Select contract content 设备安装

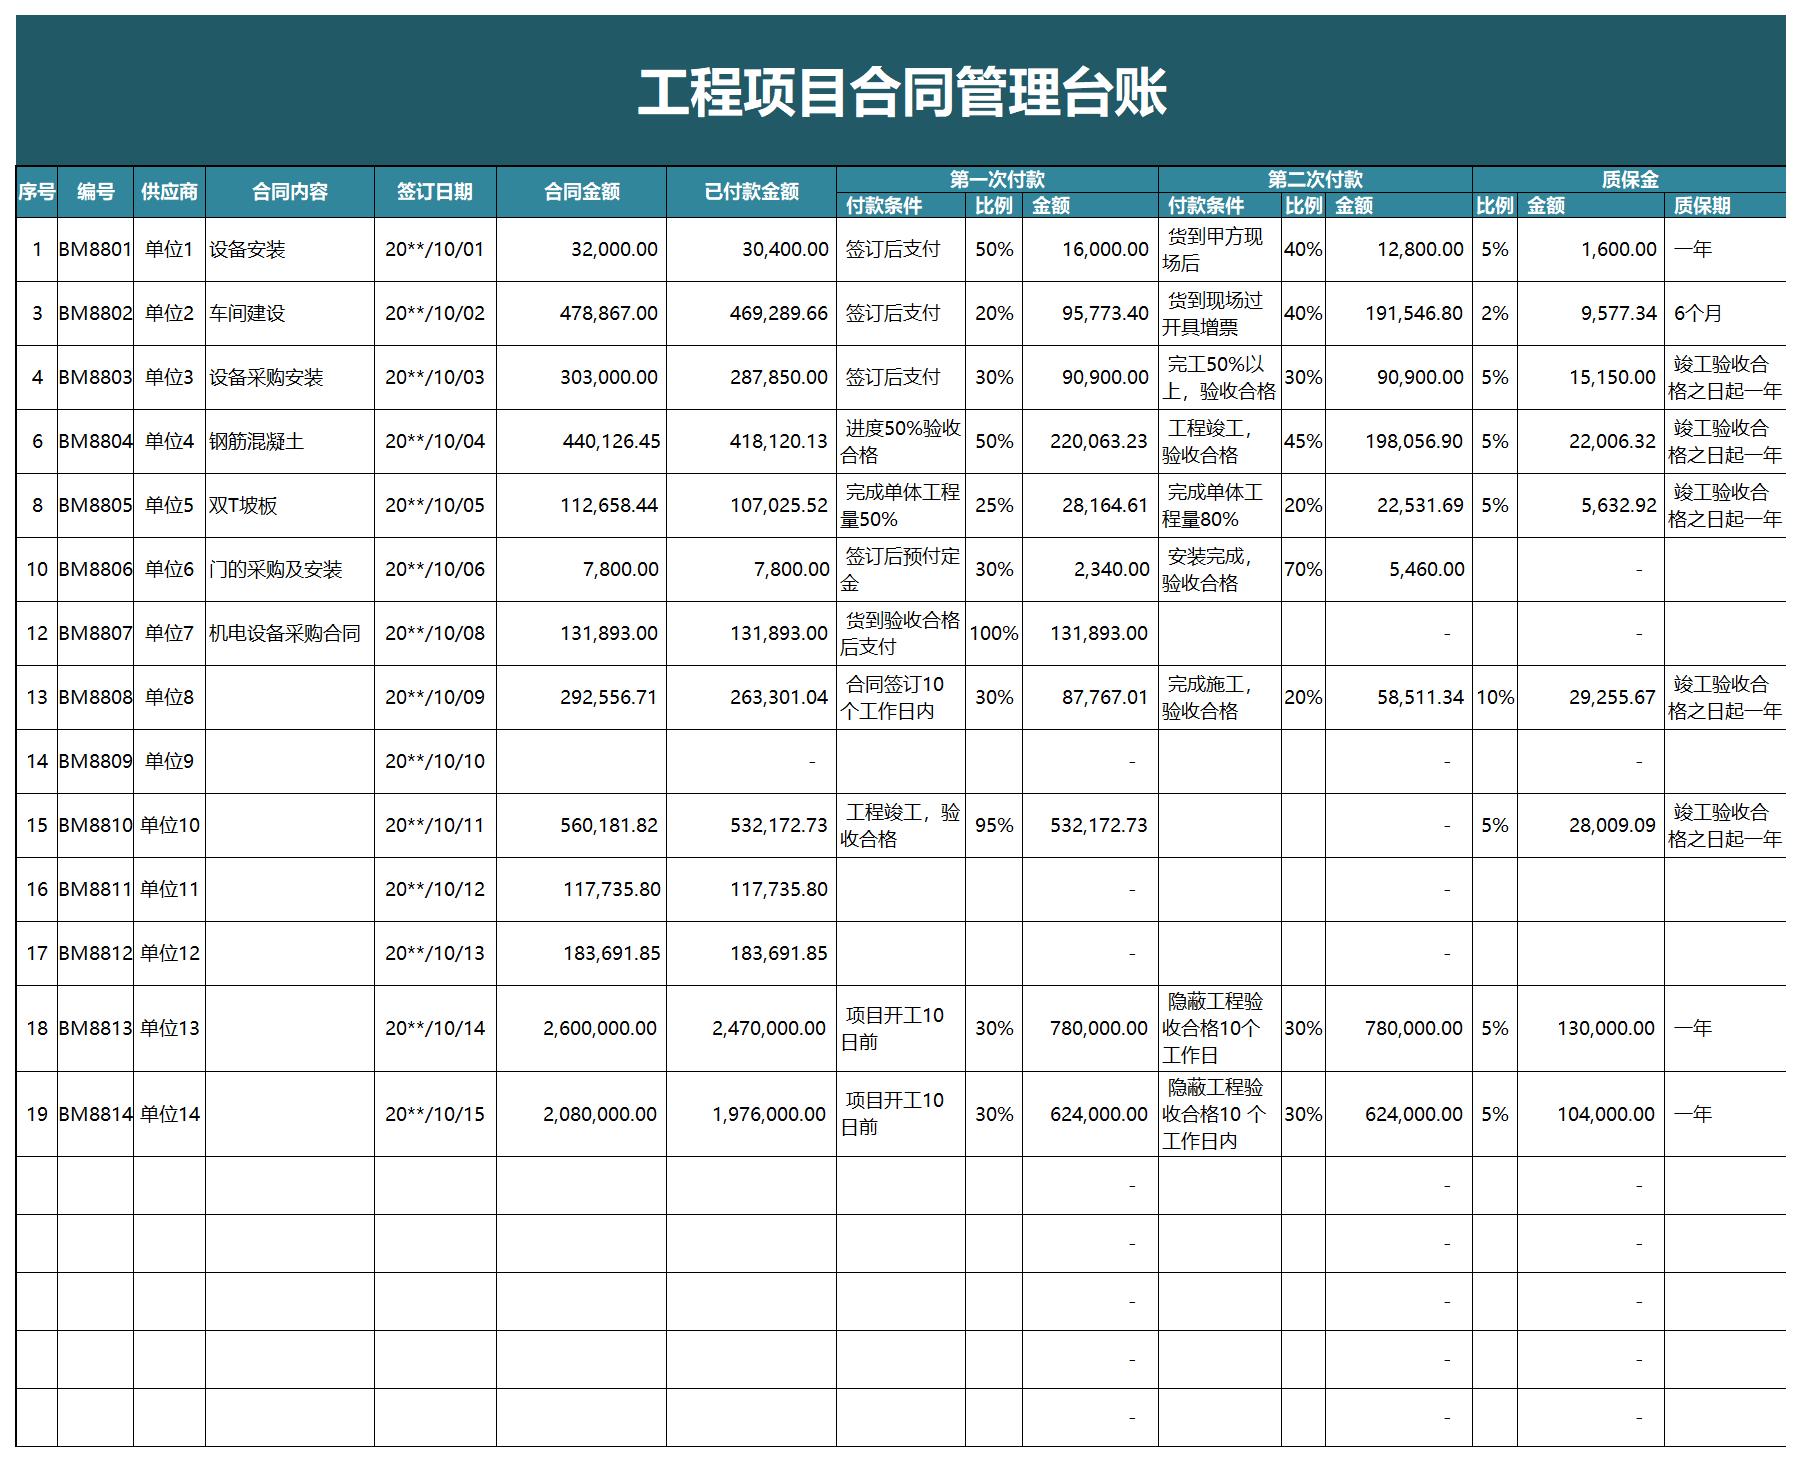coord(290,249)
